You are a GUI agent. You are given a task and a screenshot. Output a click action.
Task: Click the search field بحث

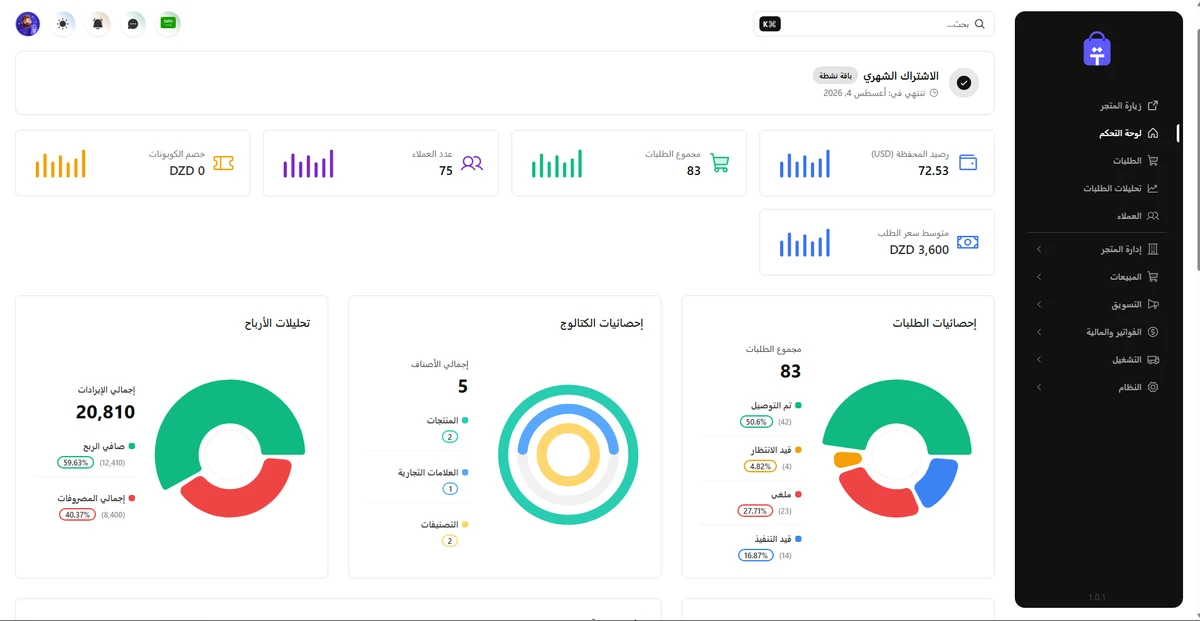pyautogui.click(x=875, y=24)
